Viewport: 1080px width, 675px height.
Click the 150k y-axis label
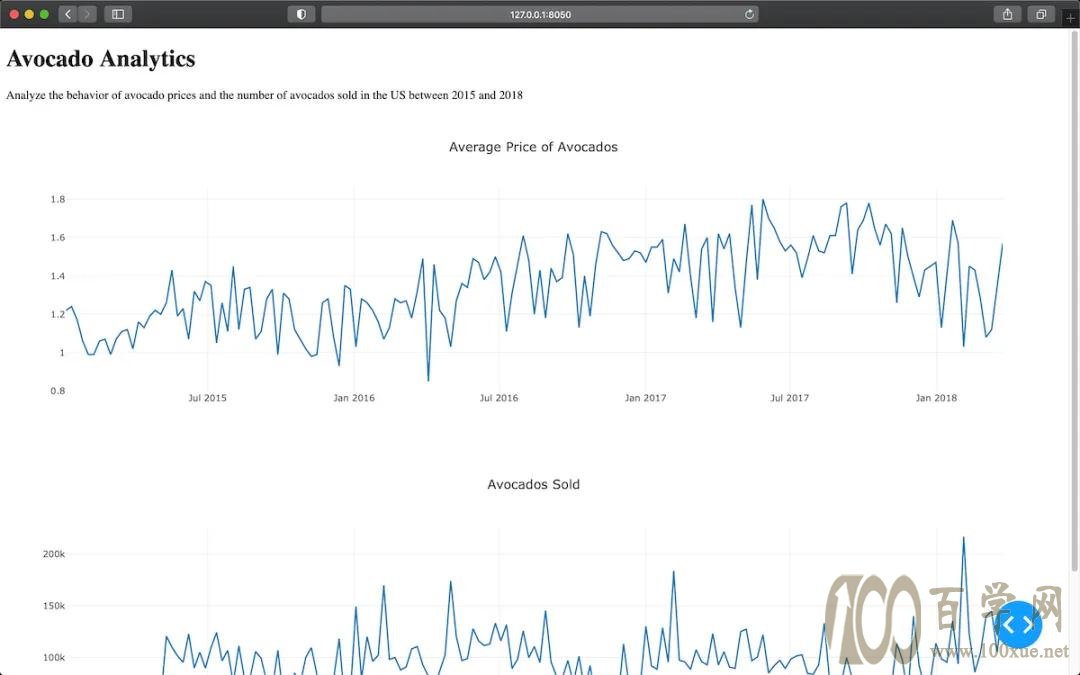click(54, 605)
